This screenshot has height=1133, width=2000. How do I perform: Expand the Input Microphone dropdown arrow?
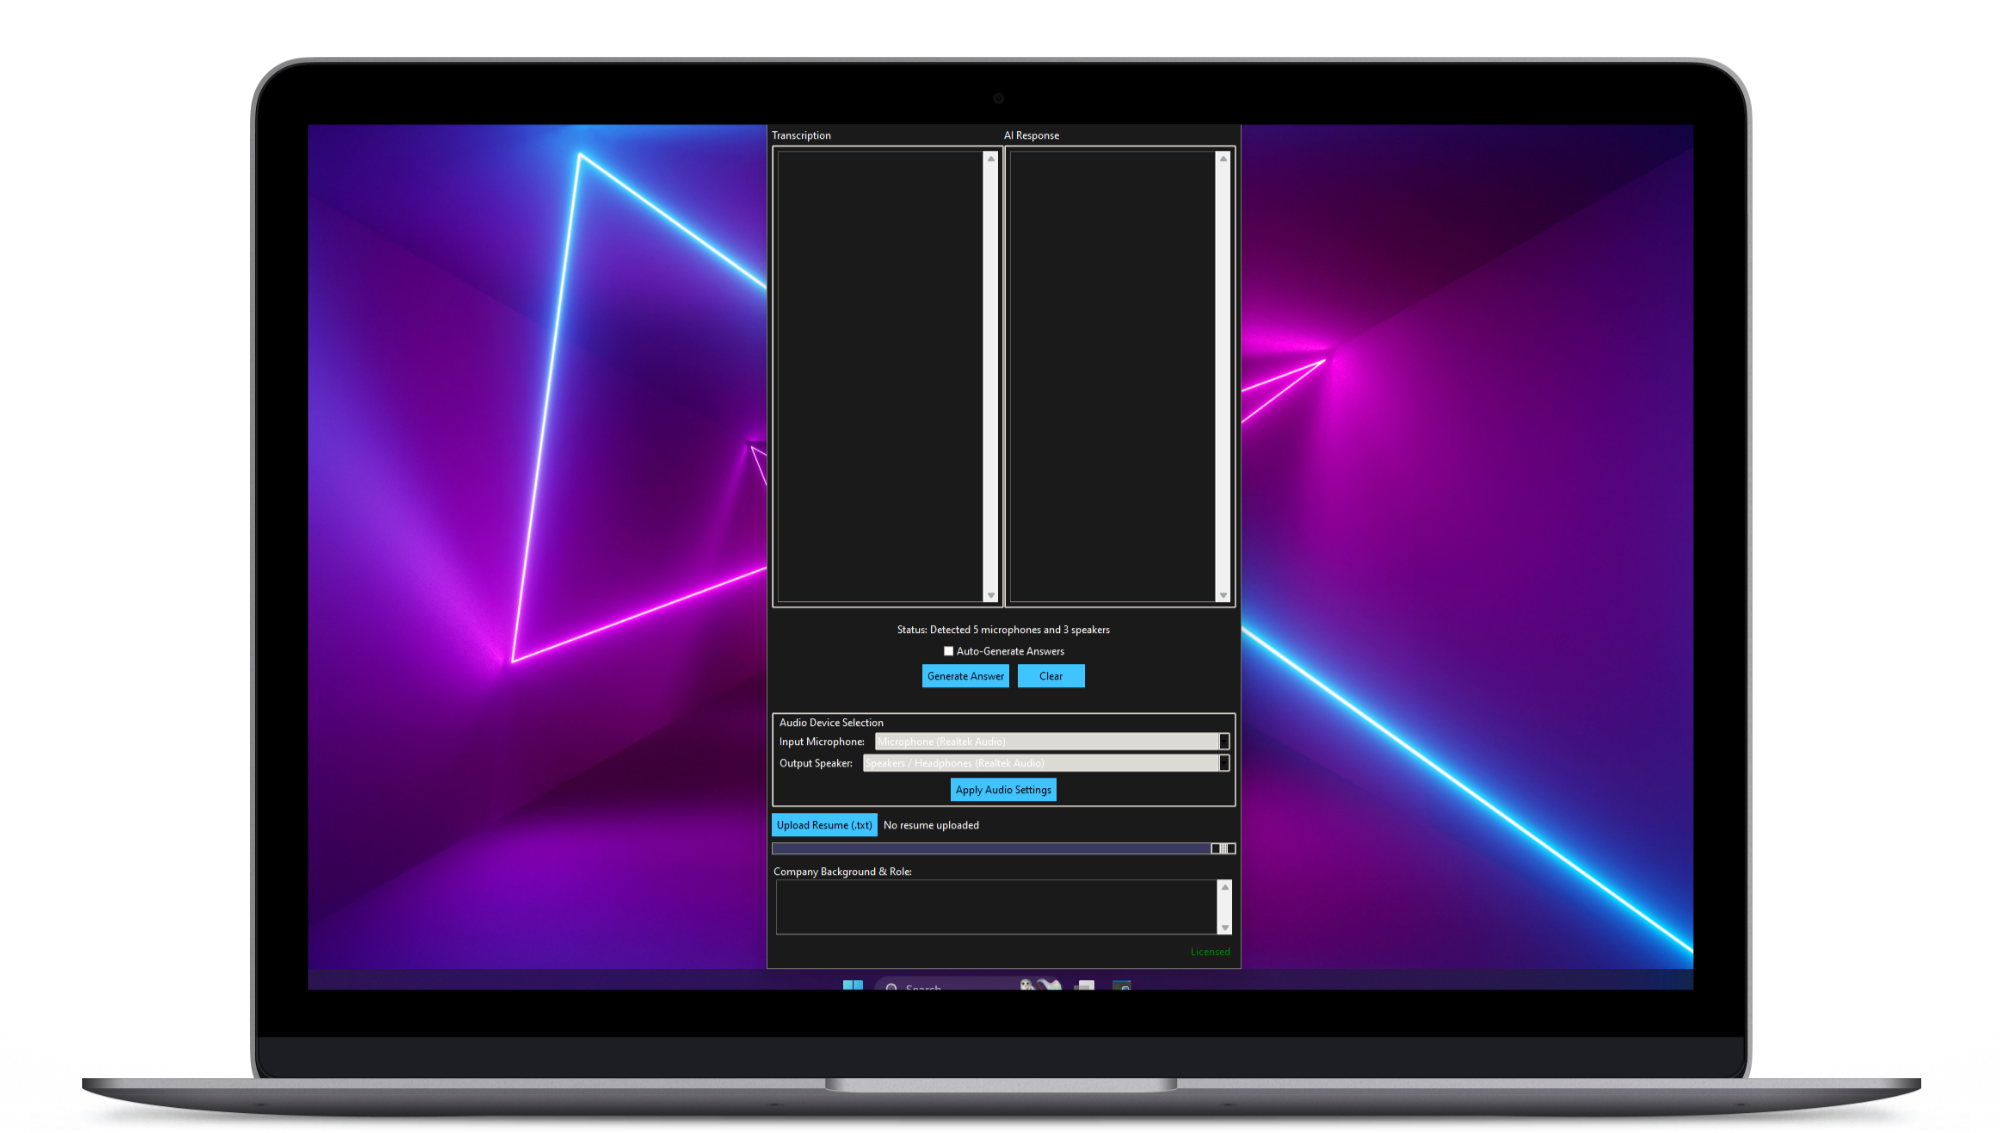tap(1223, 741)
